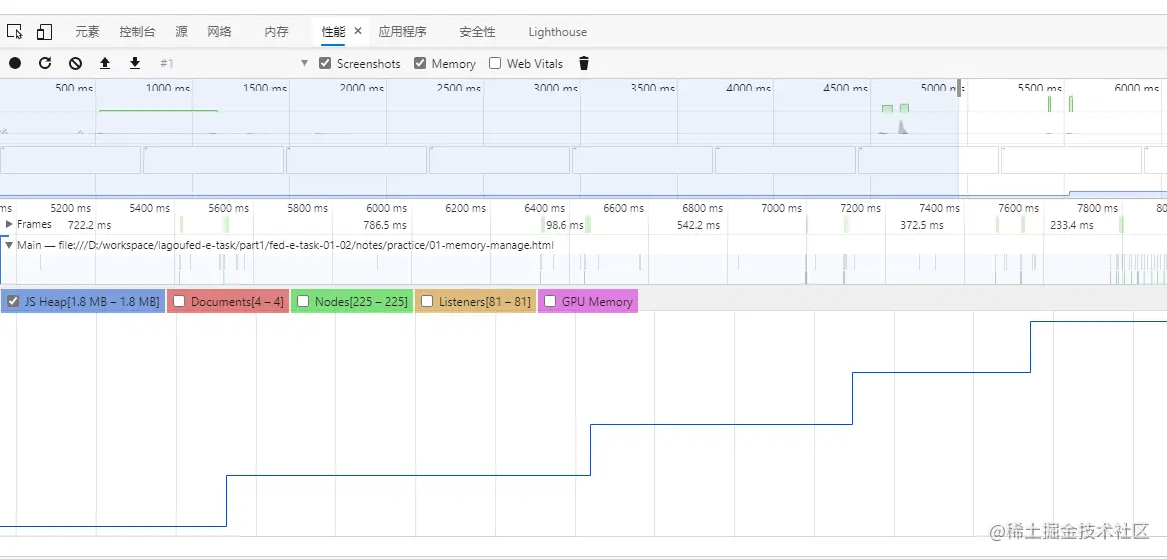Expand the Frames track
The image size is (1167, 559).
click(10, 224)
